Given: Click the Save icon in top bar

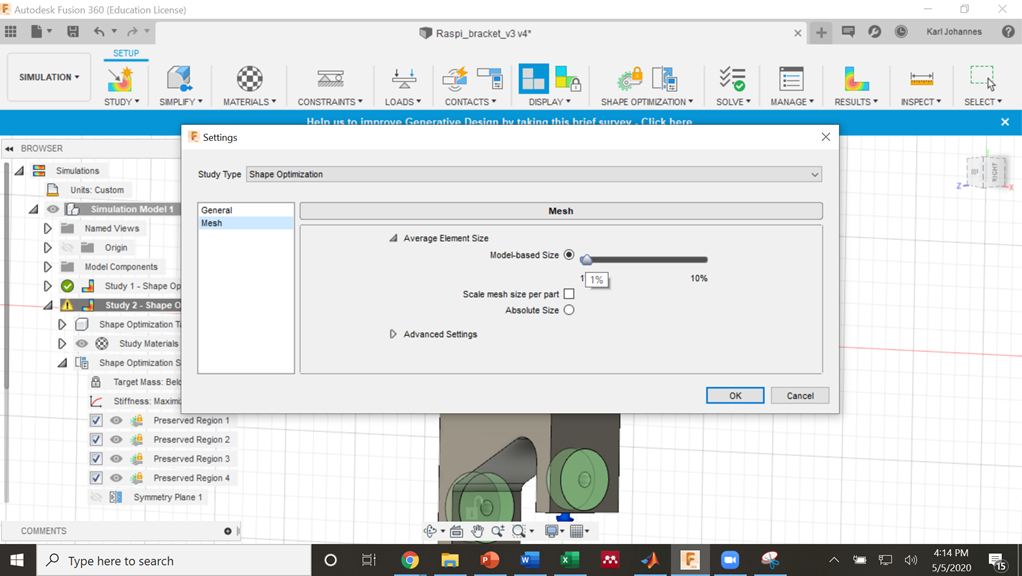Looking at the screenshot, I should tap(73, 31).
